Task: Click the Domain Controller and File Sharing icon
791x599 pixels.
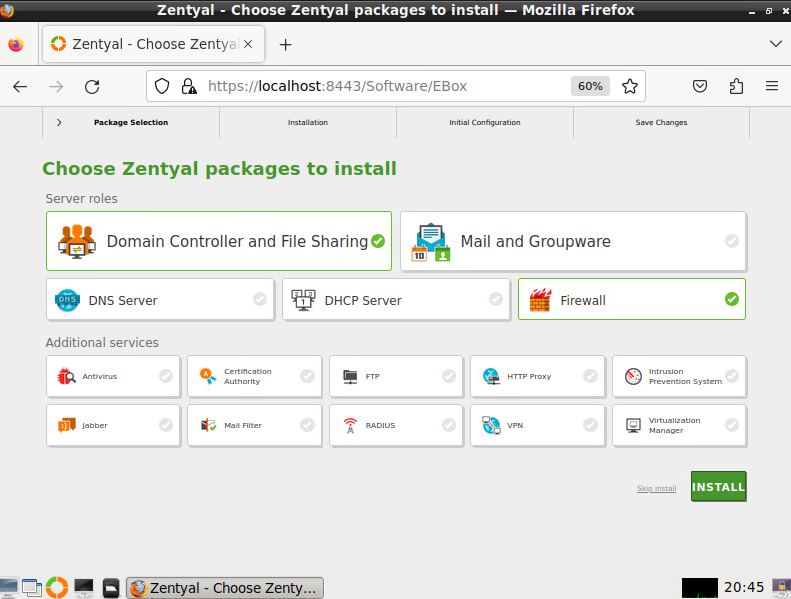Action: (x=77, y=241)
